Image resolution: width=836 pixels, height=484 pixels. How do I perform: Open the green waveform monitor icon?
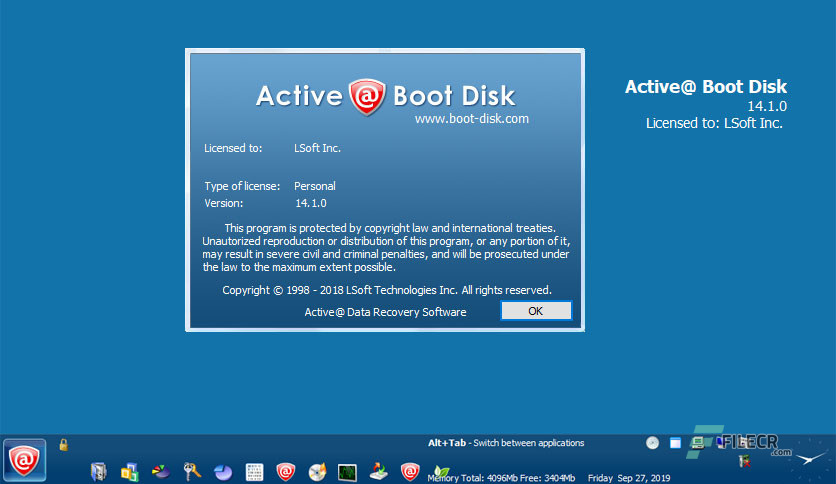tap(348, 472)
